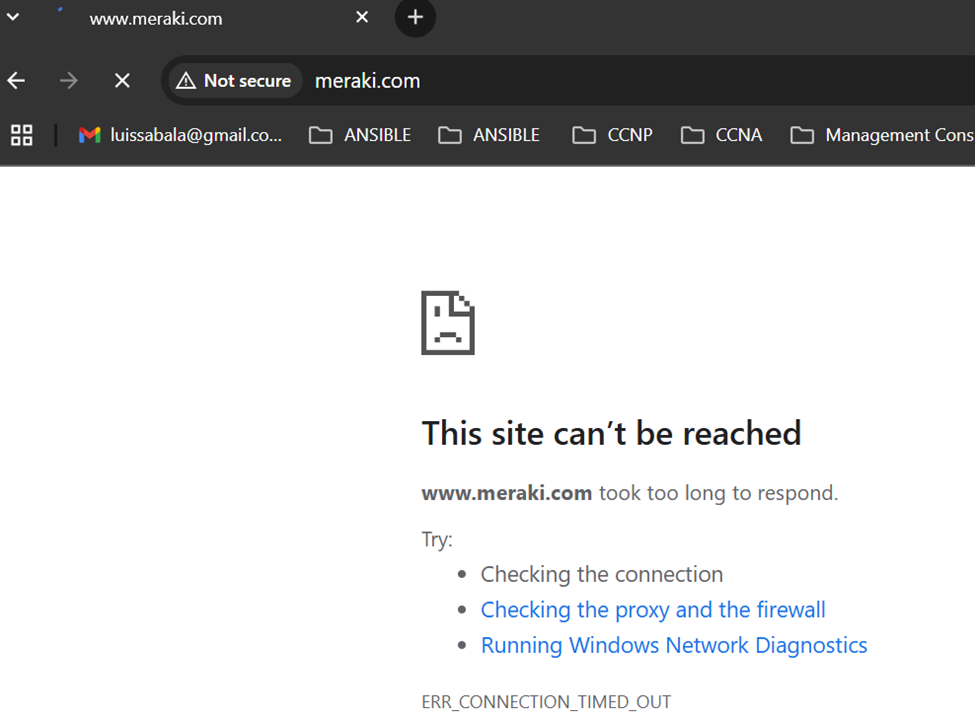Open the first ANSIBLE bookmark folder
The image size is (975, 717).
[x=360, y=135]
